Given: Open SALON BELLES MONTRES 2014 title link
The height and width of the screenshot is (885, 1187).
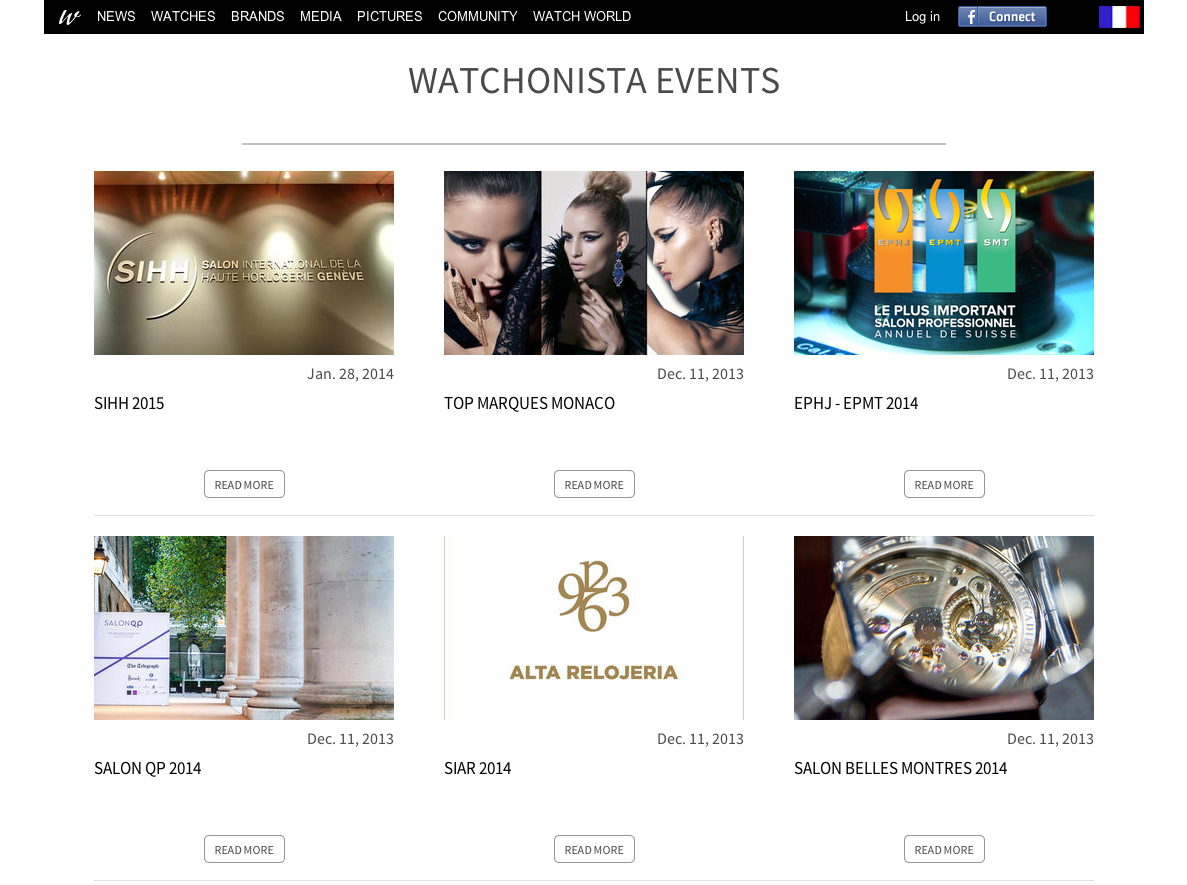Looking at the screenshot, I should pos(901,768).
